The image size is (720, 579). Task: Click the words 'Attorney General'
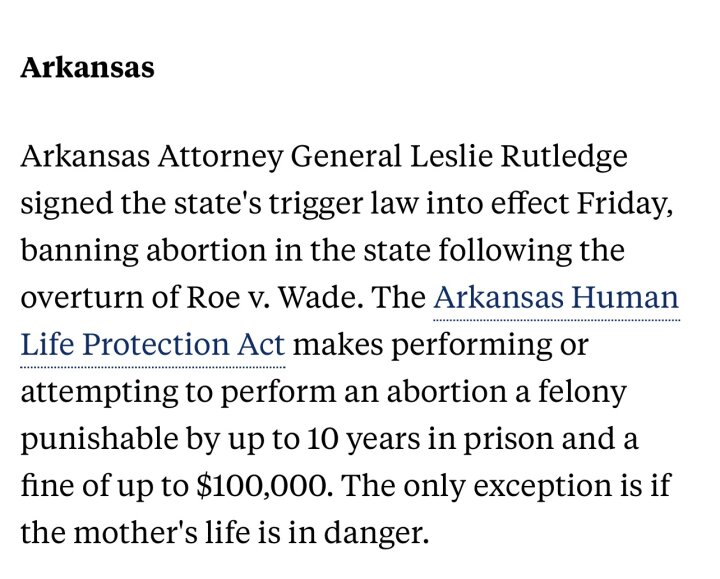[279, 157]
